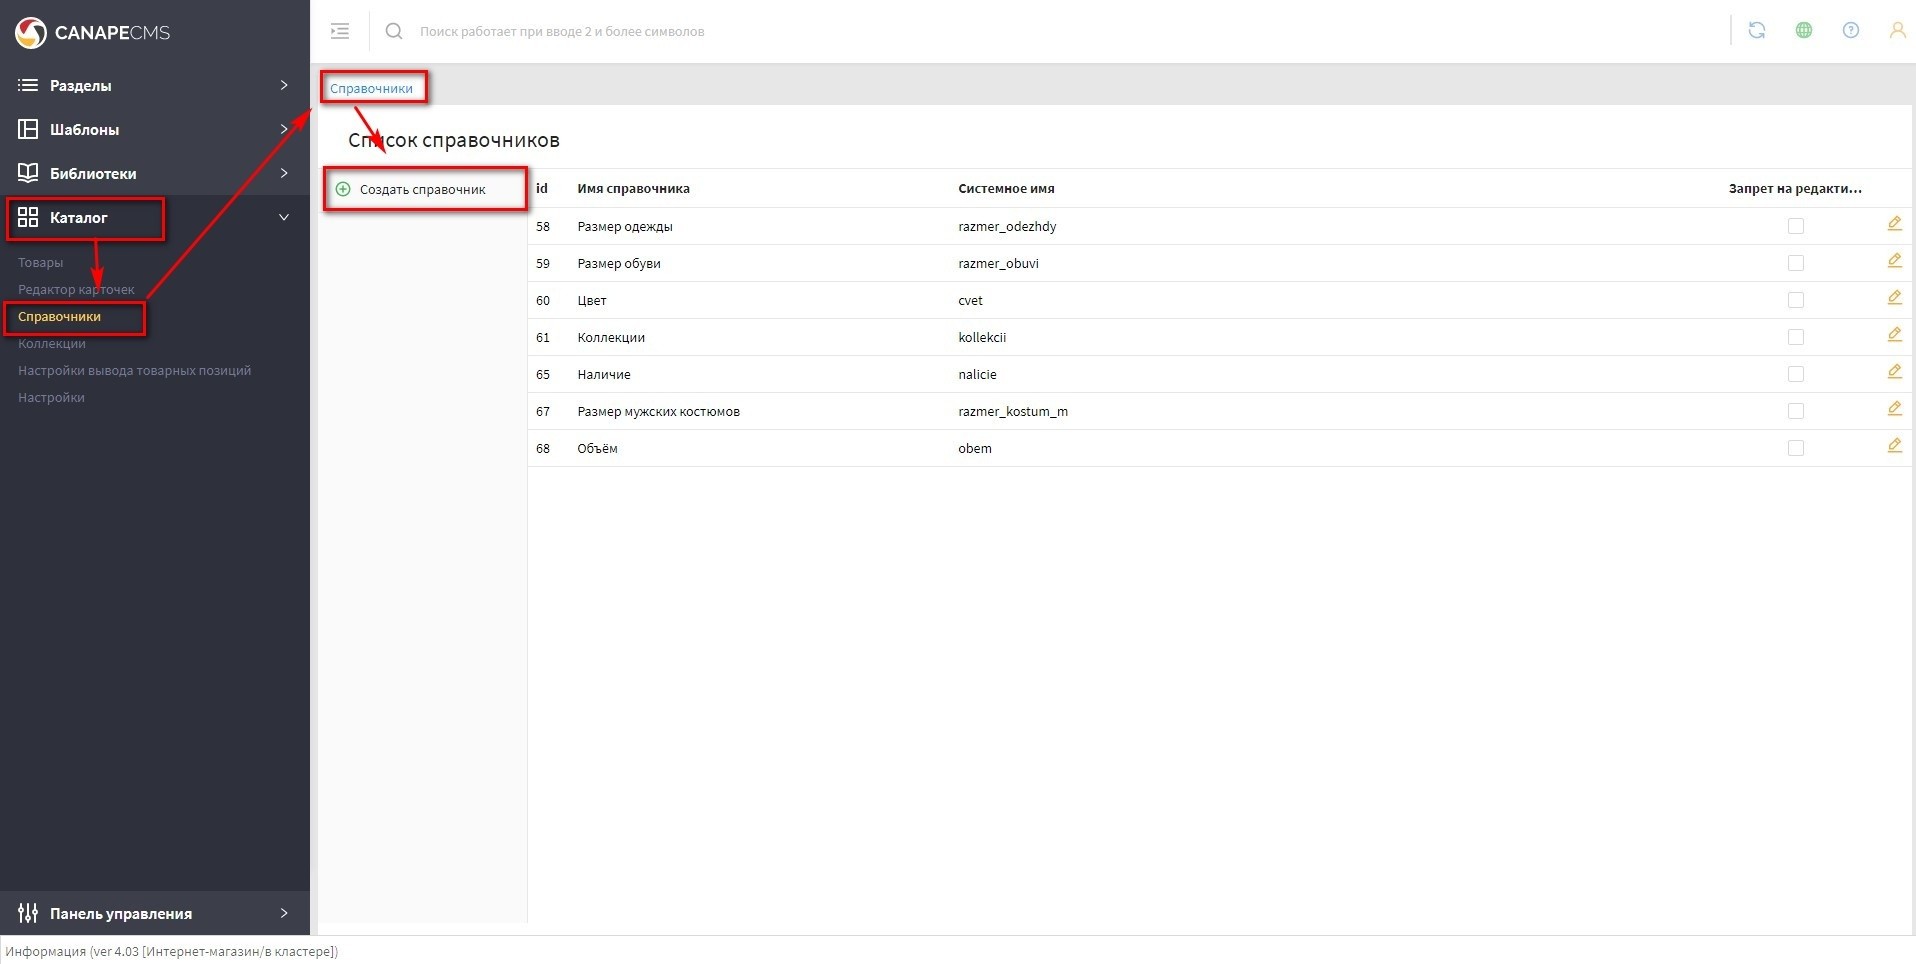The height and width of the screenshot is (964, 1916).
Task: Open the globe site icon
Action: pyautogui.click(x=1803, y=31)
